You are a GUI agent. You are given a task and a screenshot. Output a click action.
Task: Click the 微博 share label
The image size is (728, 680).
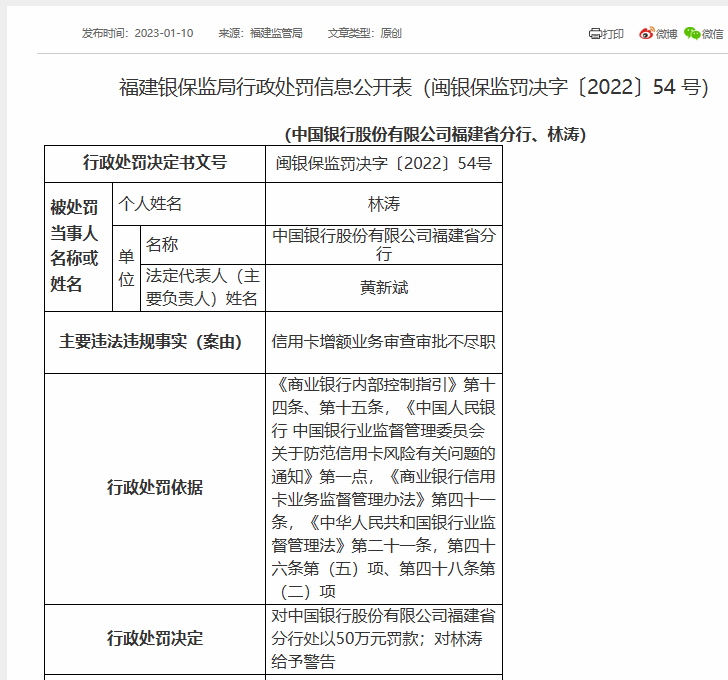coord(666,34)
